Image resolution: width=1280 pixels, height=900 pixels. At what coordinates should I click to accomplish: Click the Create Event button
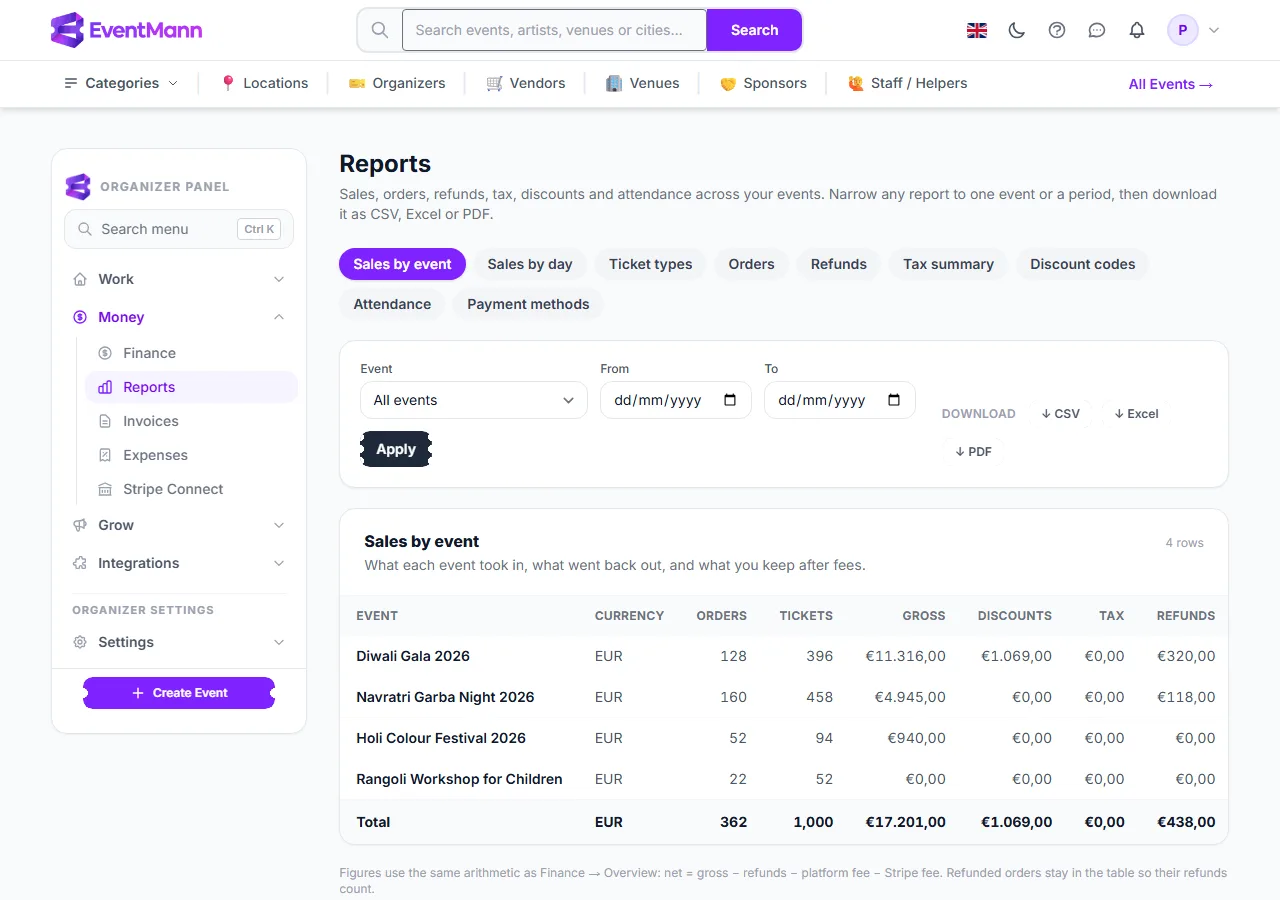(x=179, y=693)
